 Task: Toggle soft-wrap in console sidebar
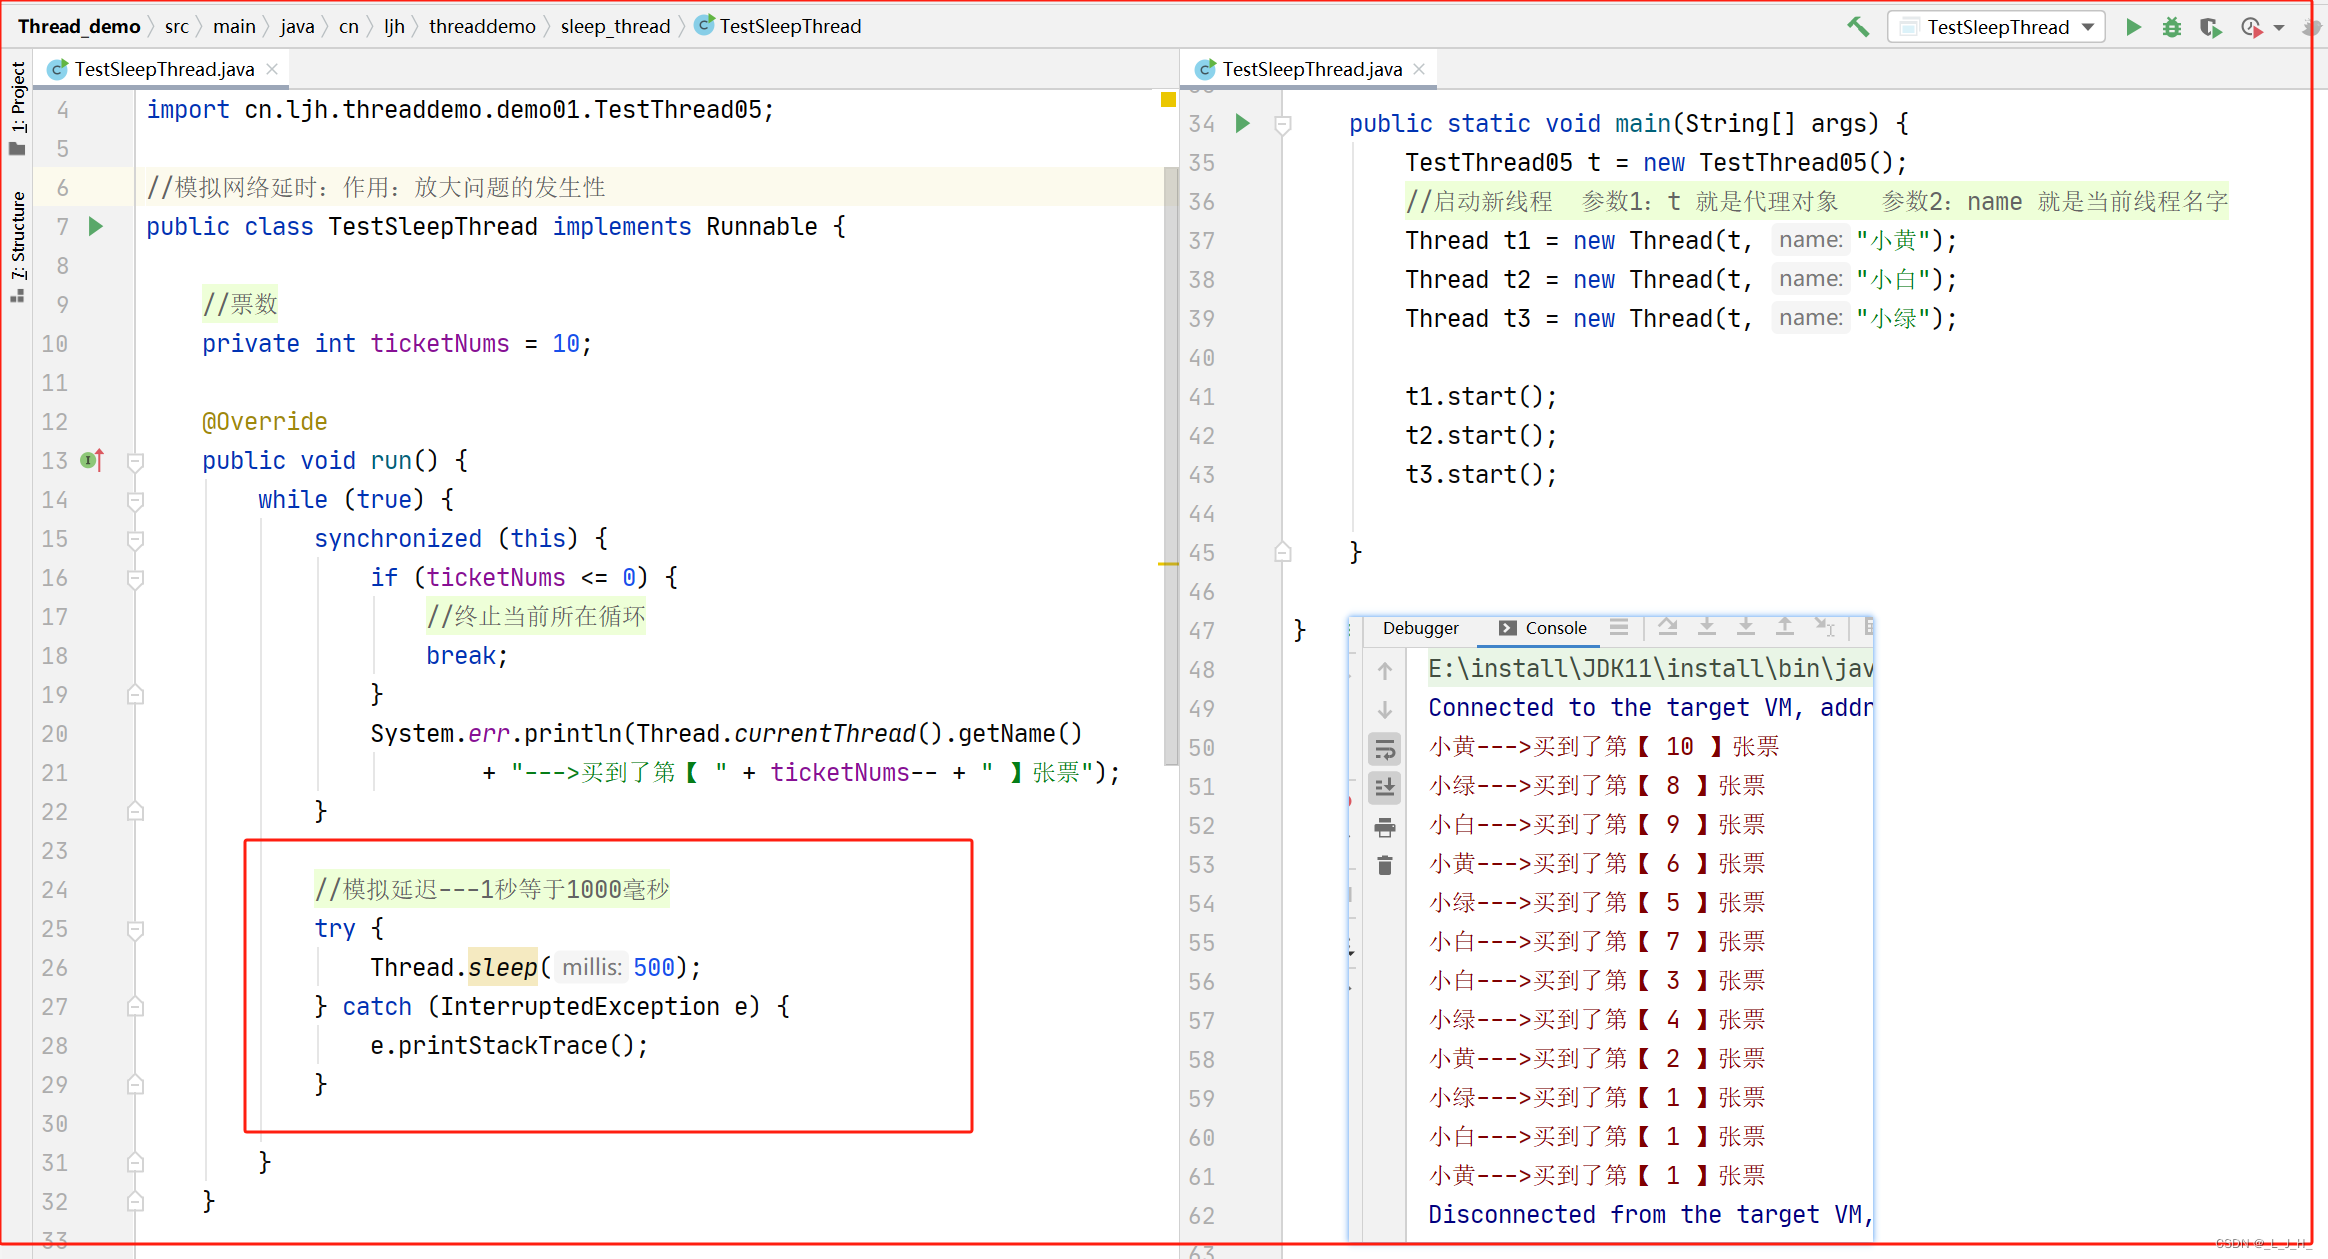[x=1385, y=749]
